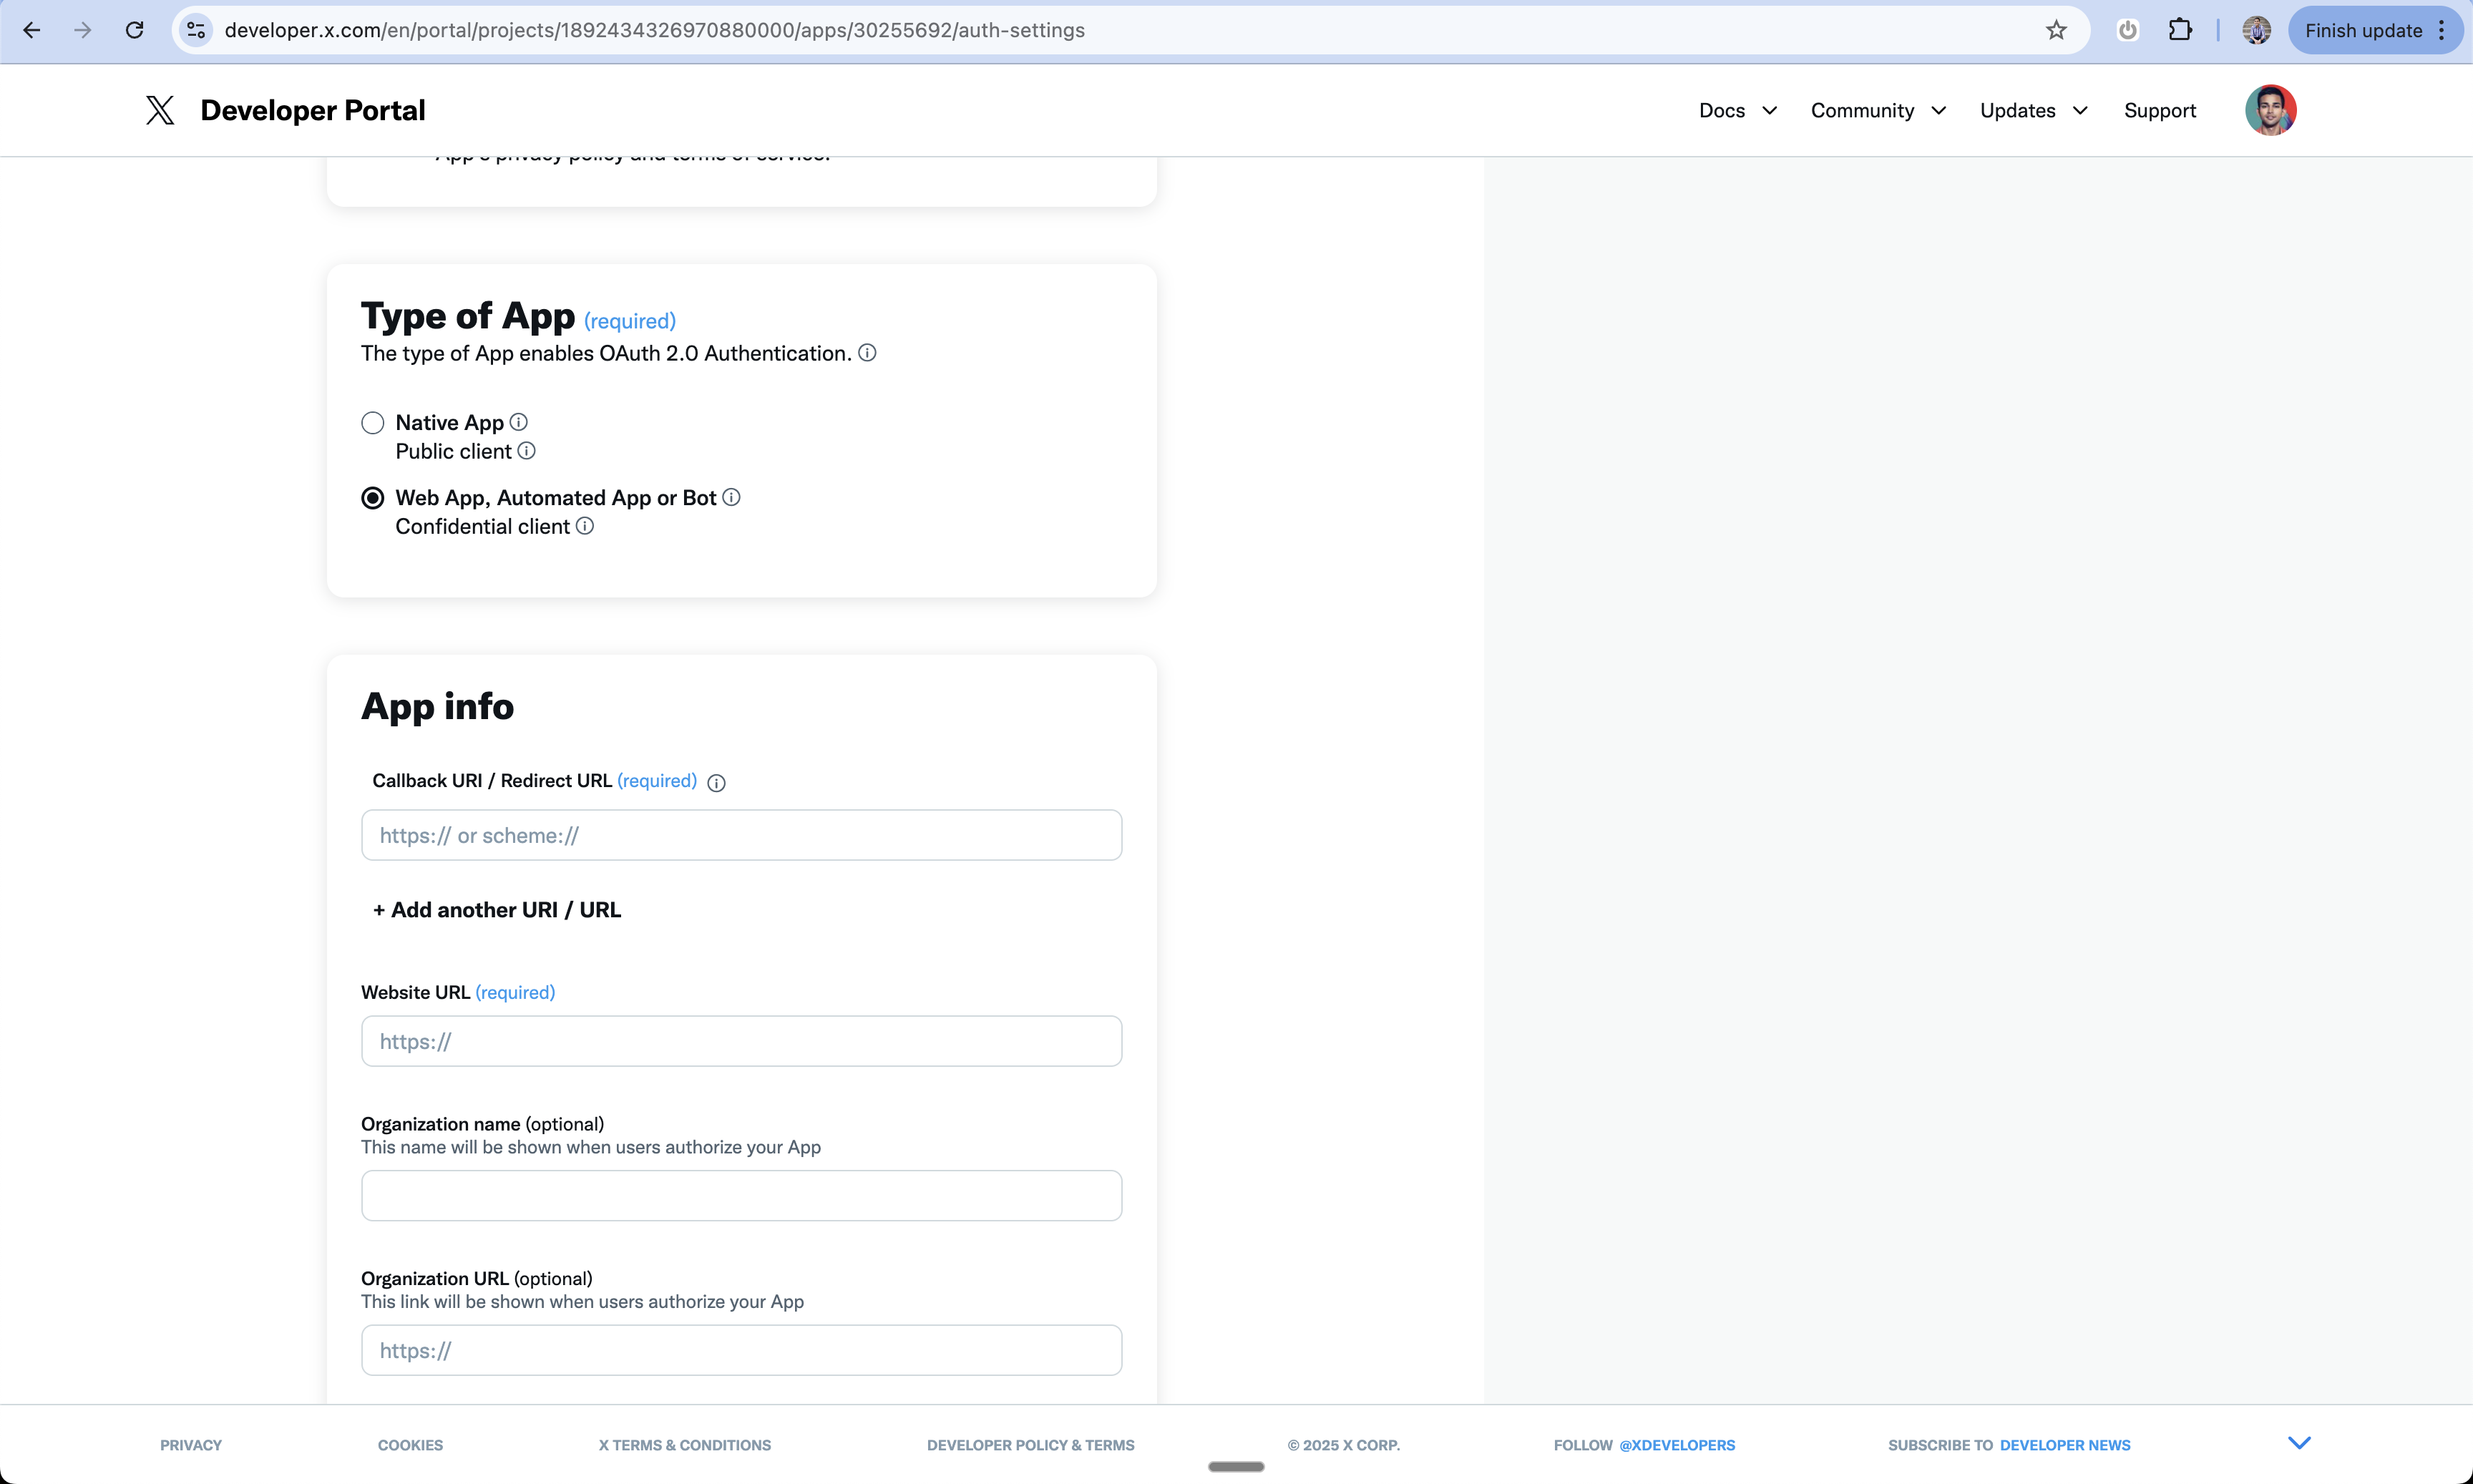Open the @XDEVELOPERS follow link
2473x1484 pixels.
[x=1676, y=1445]
